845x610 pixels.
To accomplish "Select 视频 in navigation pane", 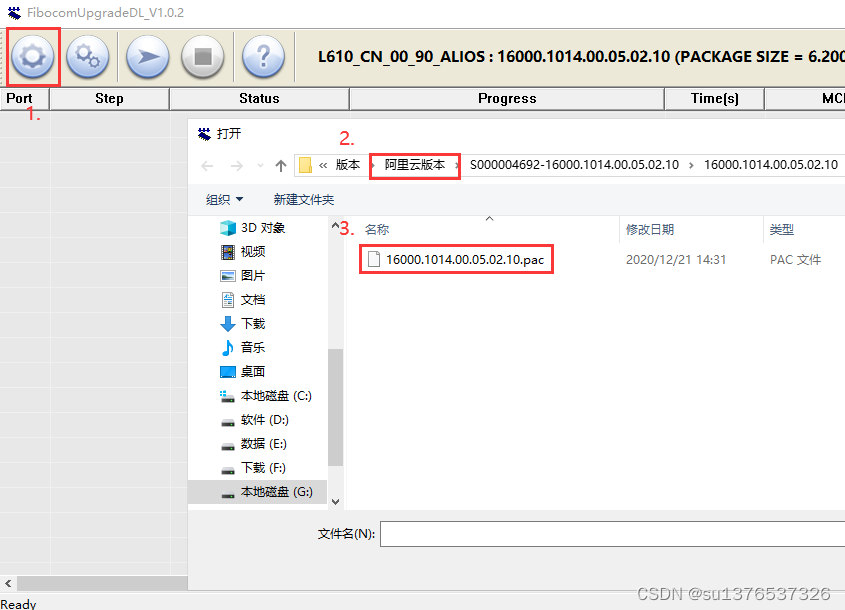I will 243,252.
